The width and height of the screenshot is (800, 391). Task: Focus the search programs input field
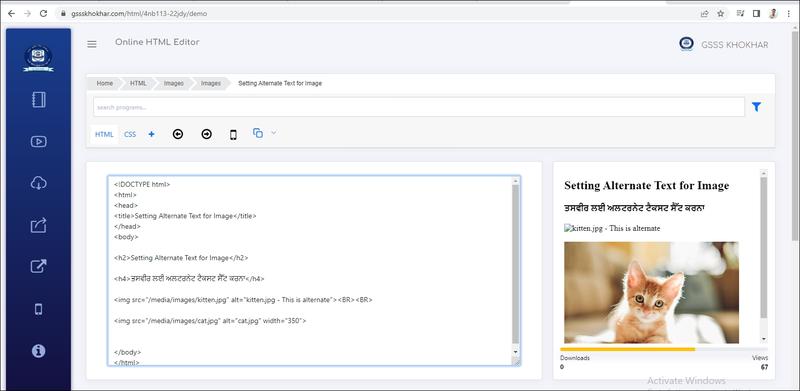click(419, 107)
